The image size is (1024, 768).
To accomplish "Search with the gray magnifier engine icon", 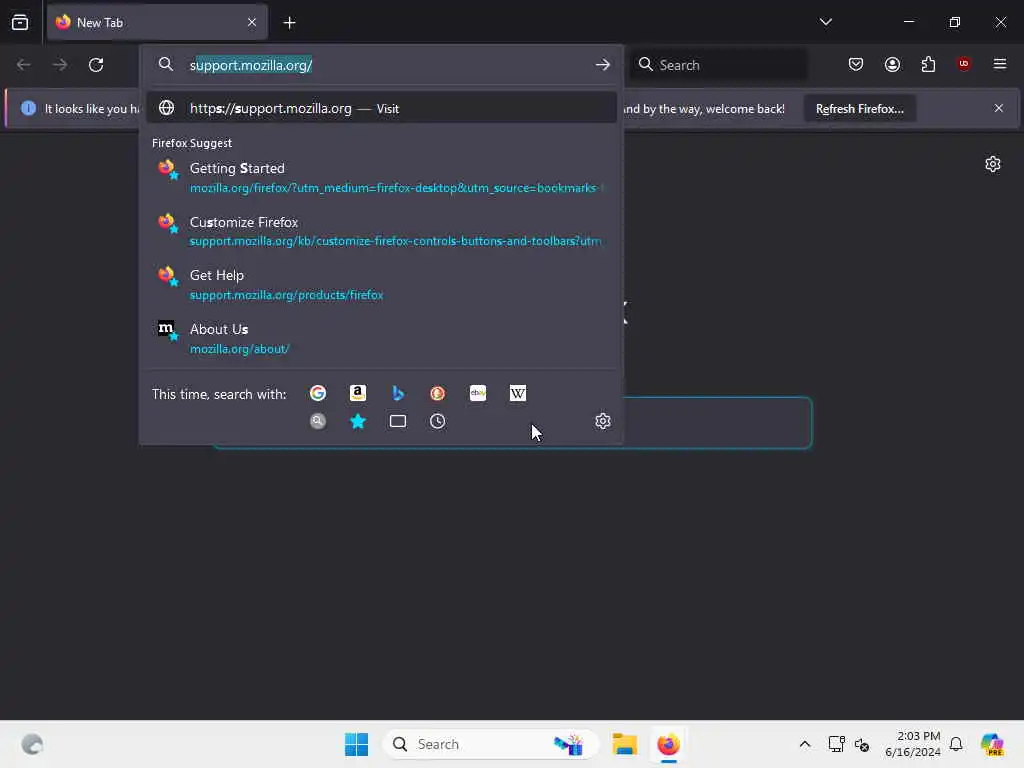I will coord(318,421).
